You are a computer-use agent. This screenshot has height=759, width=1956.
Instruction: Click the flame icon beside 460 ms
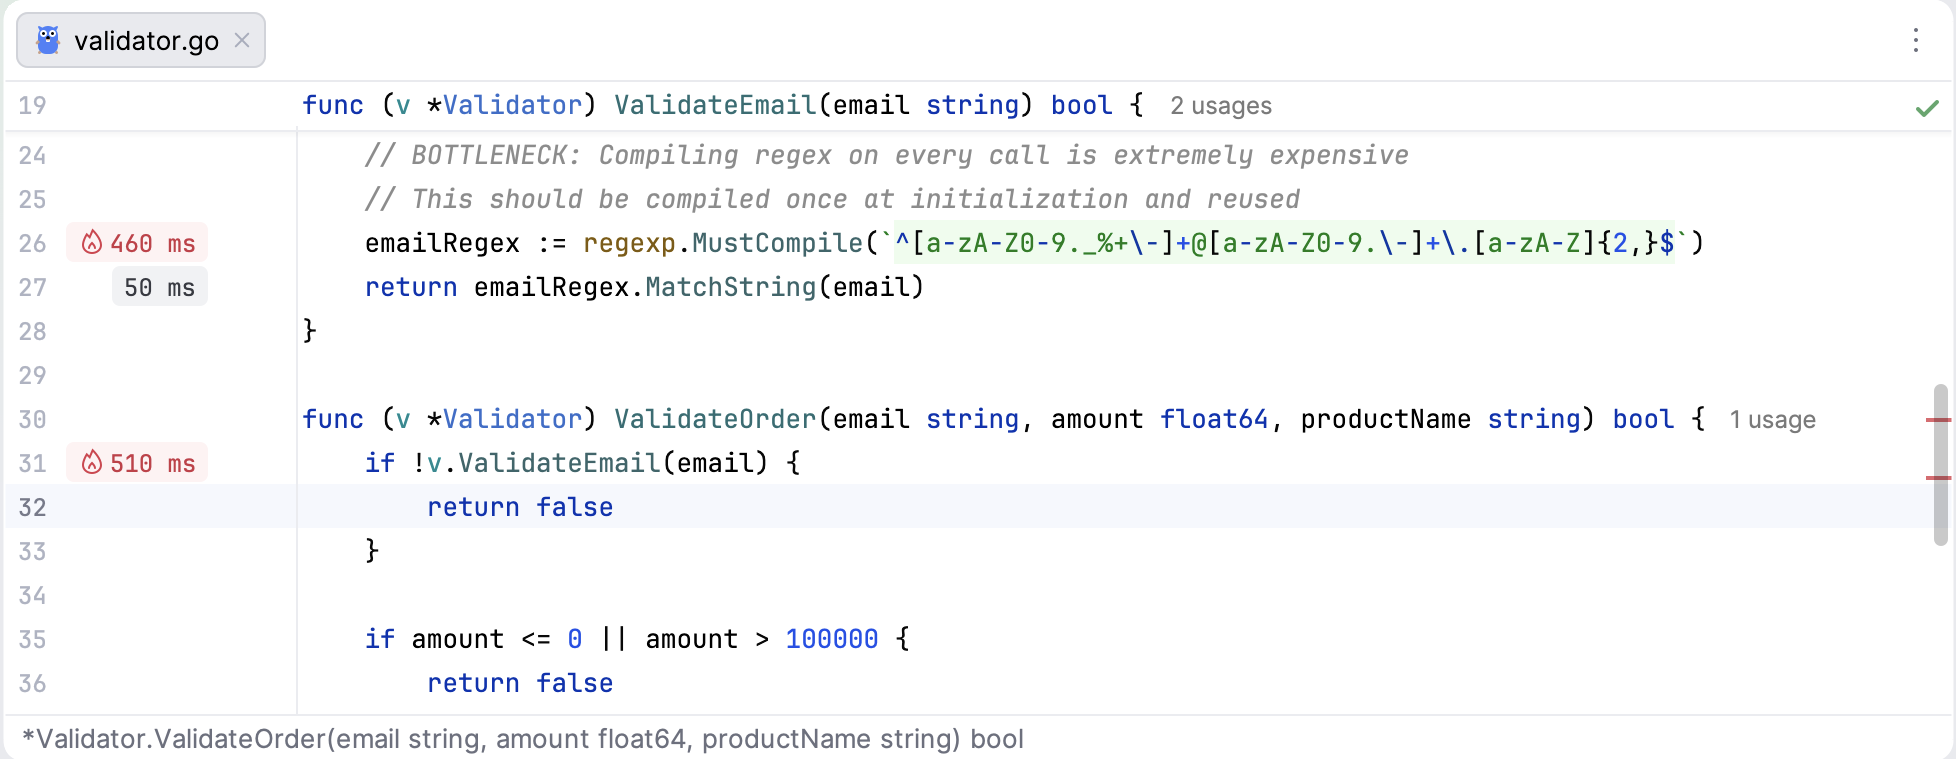(x=92, y=243)
